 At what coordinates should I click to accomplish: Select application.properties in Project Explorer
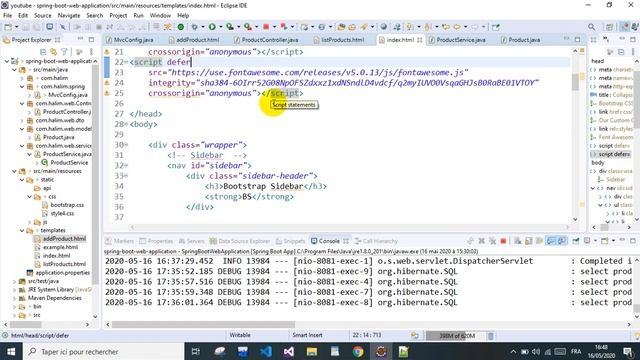(62, 273)
